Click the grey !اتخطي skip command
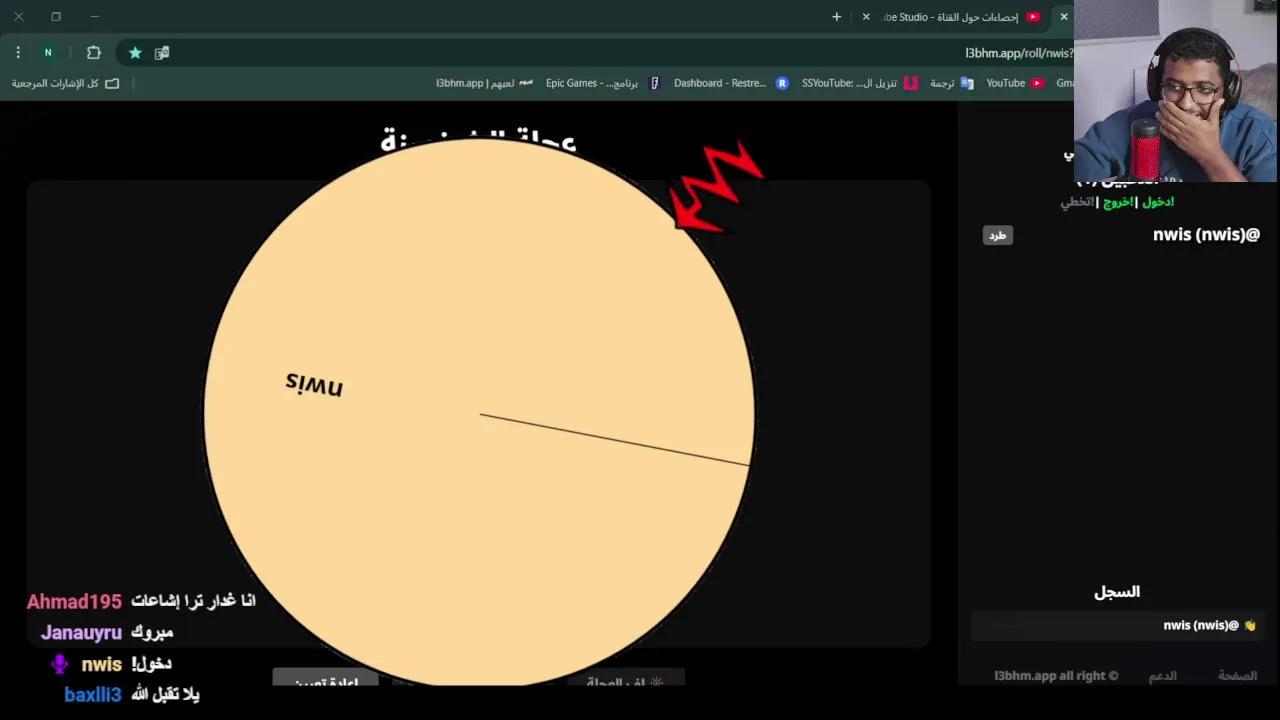This screenshot has width=1280, height=720. (x=1078, y=202)
